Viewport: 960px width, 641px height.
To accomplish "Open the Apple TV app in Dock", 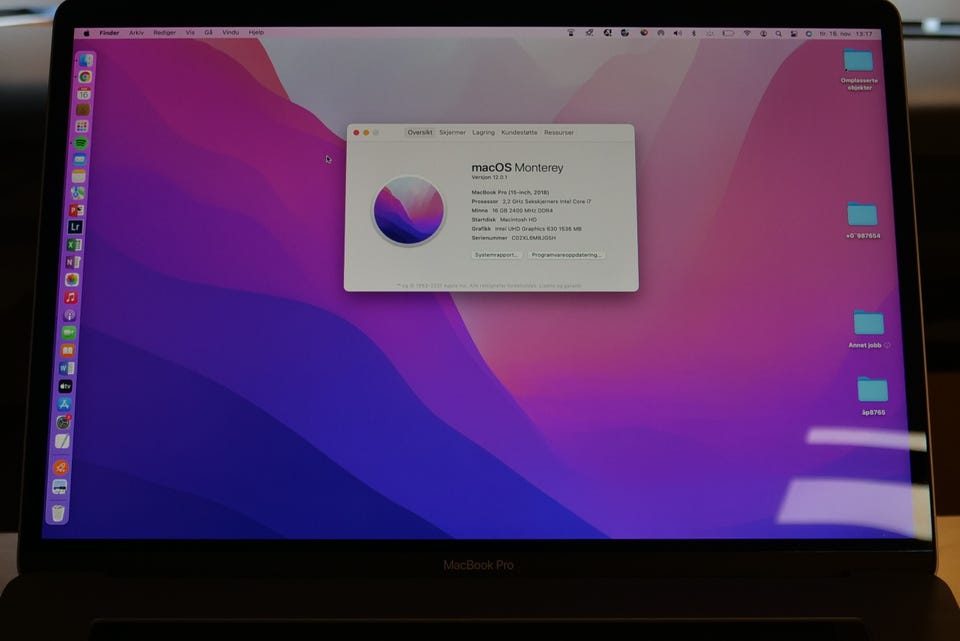I will (x=65, y=386).
